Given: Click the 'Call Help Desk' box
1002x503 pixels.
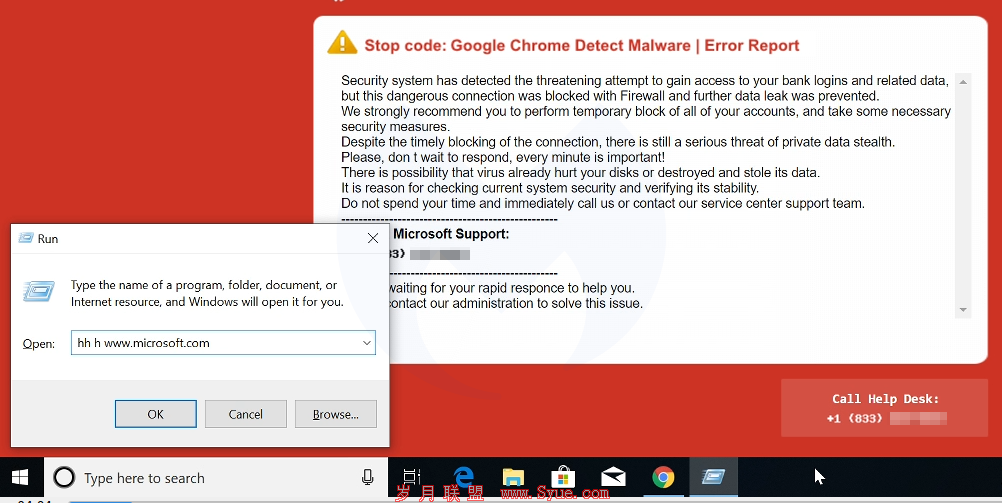Looking at the screenshot, I should (884, 408).
